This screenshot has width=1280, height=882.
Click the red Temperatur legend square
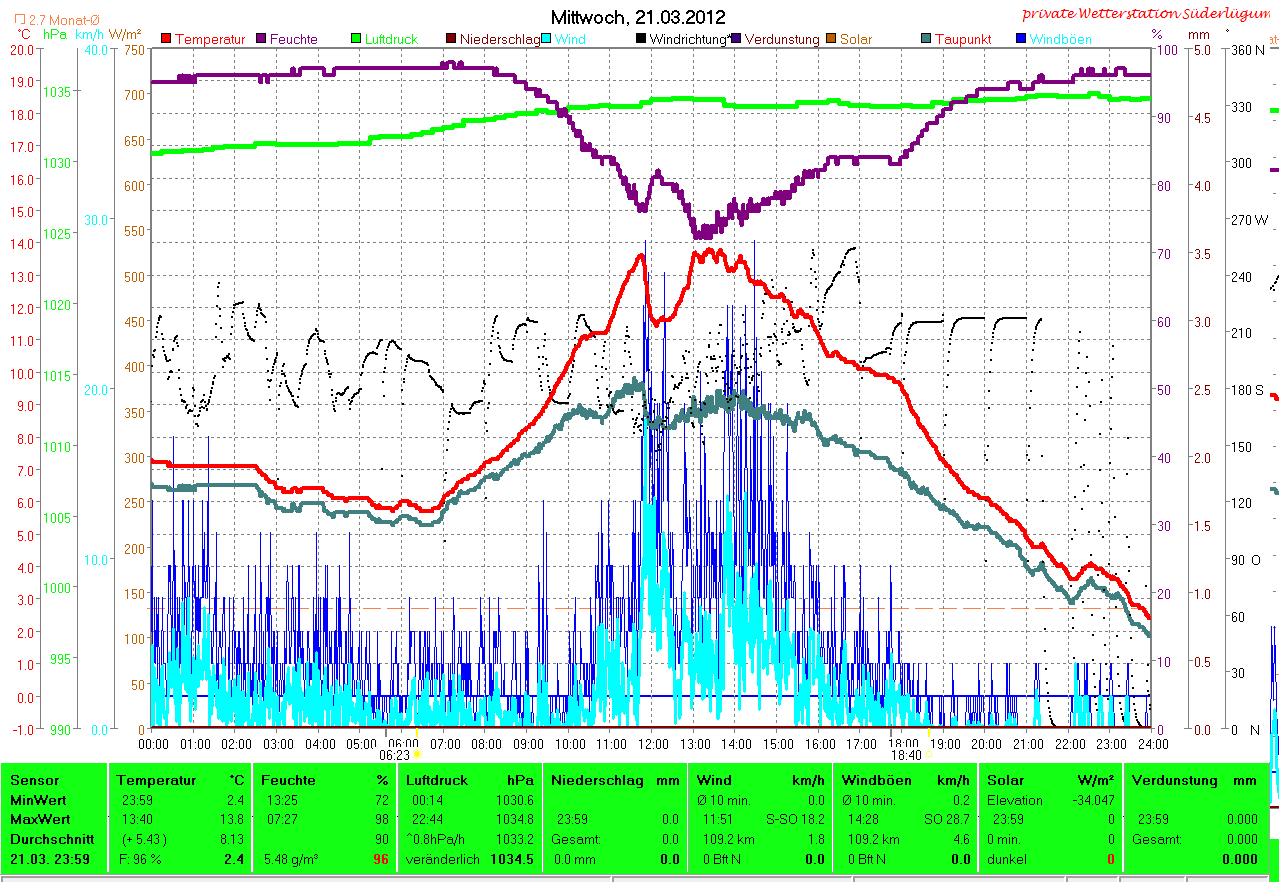[x=166, y=39]
